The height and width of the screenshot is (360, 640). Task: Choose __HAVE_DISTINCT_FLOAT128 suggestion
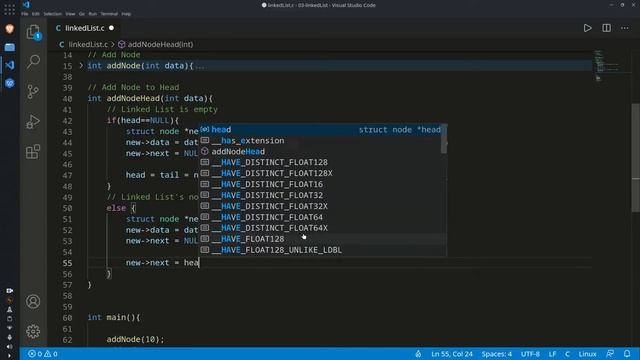point(320,162)
